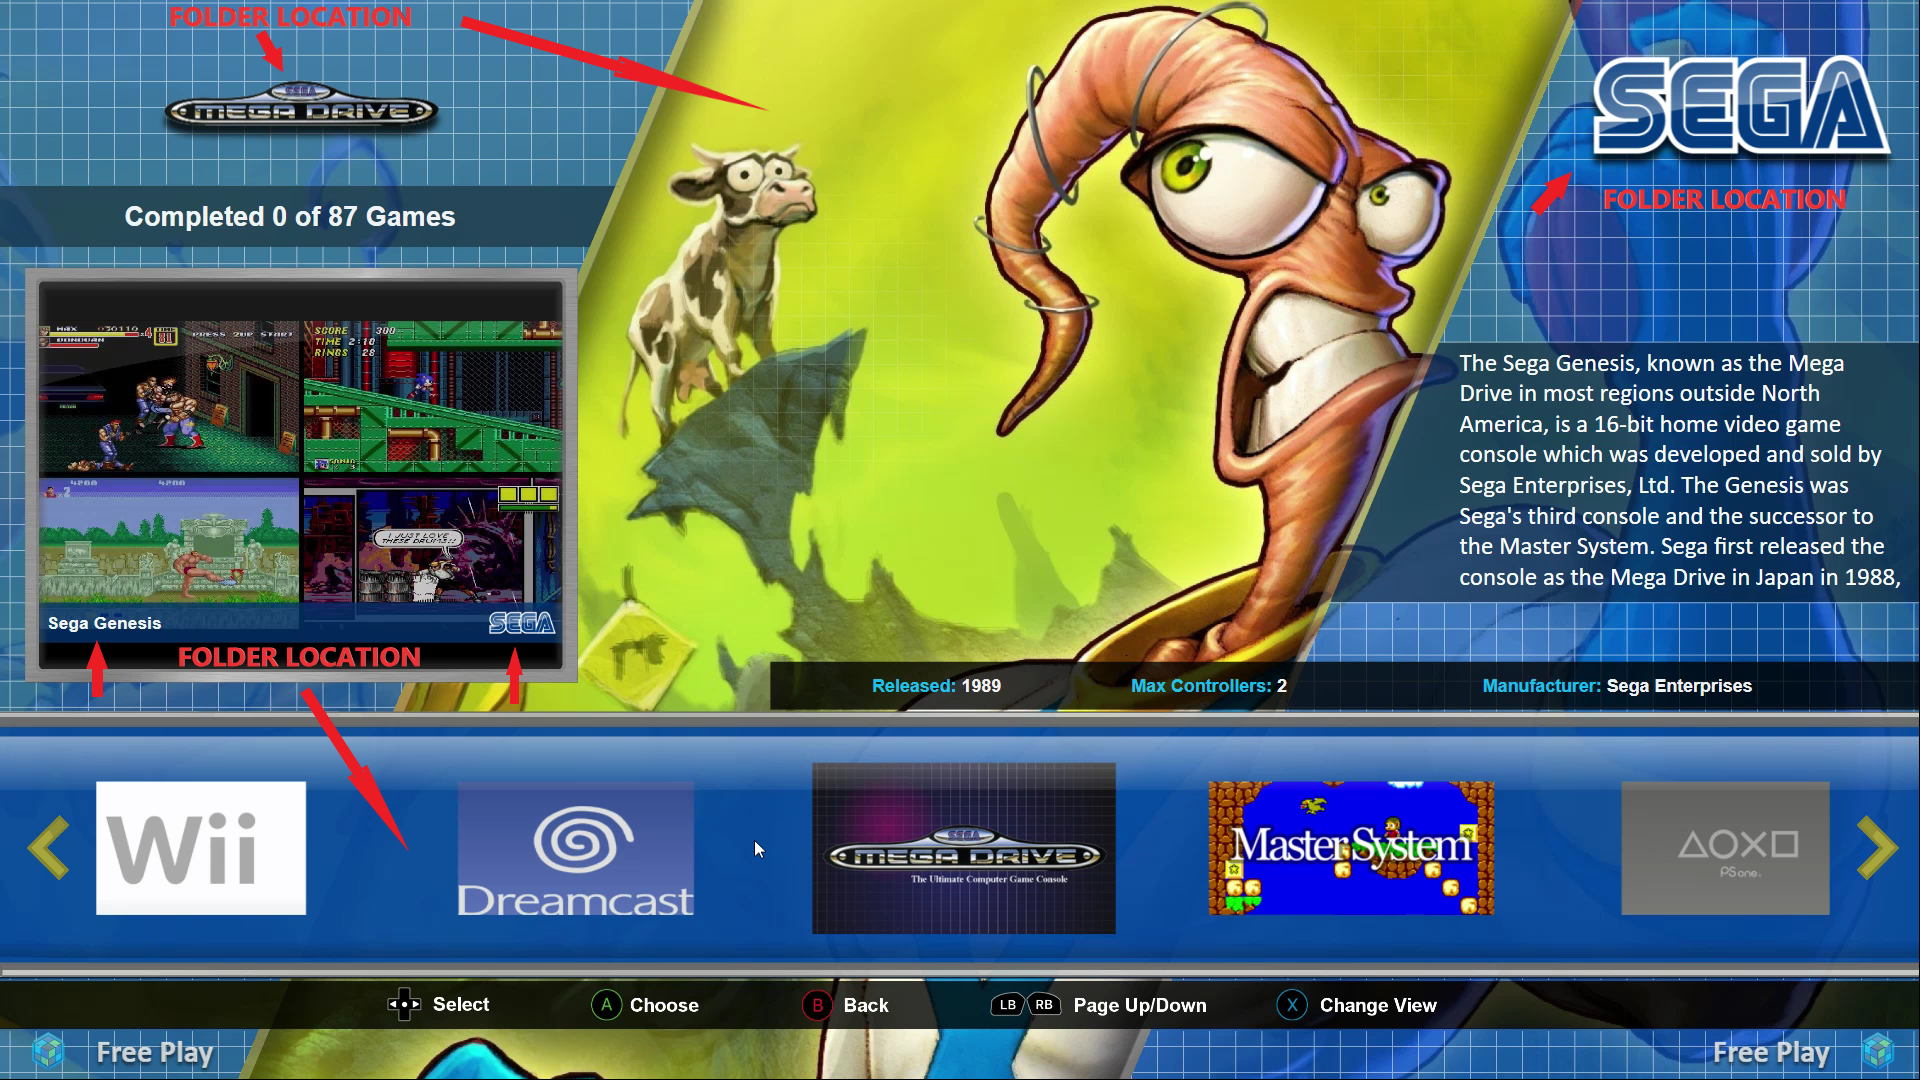
Task: Select the Master System platform tile
Action: click(1351, 848)
